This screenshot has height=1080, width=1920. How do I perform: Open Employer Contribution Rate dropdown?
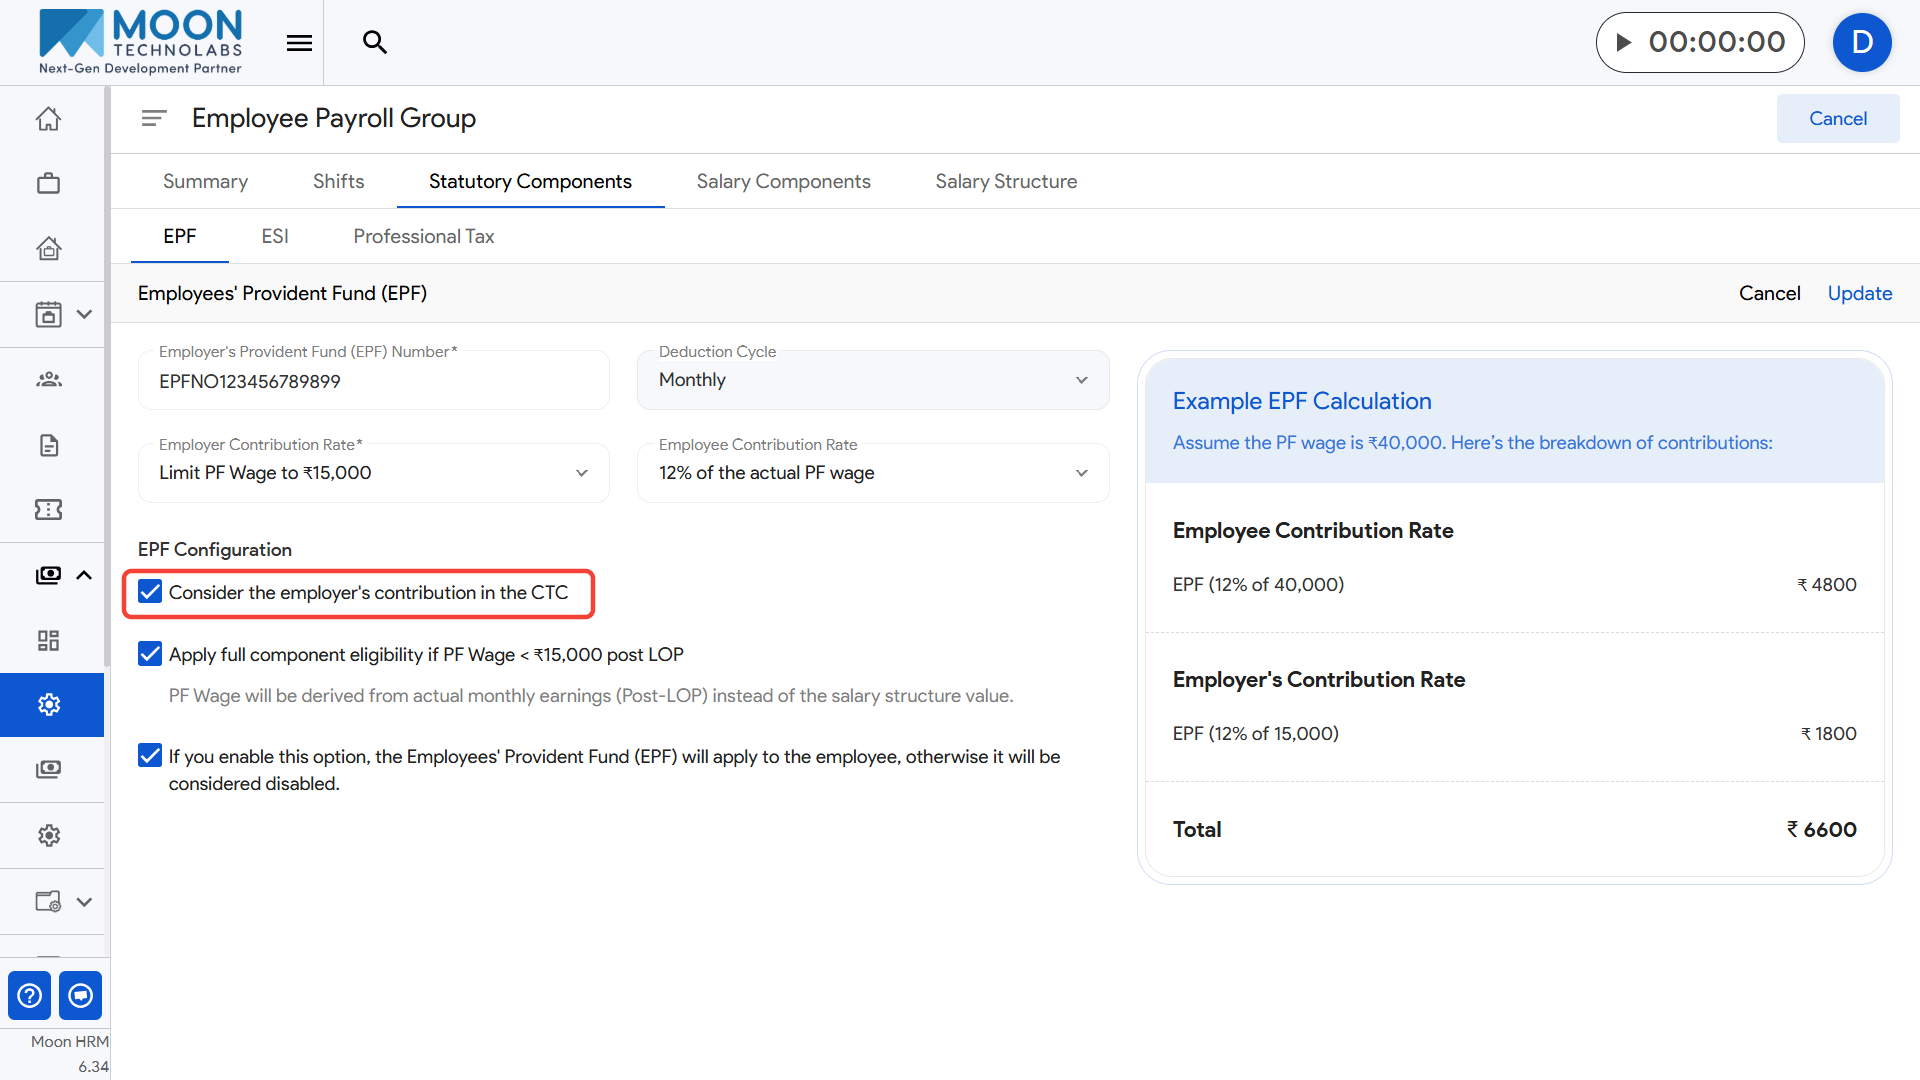pyautogui.click(x=373, y=473)
